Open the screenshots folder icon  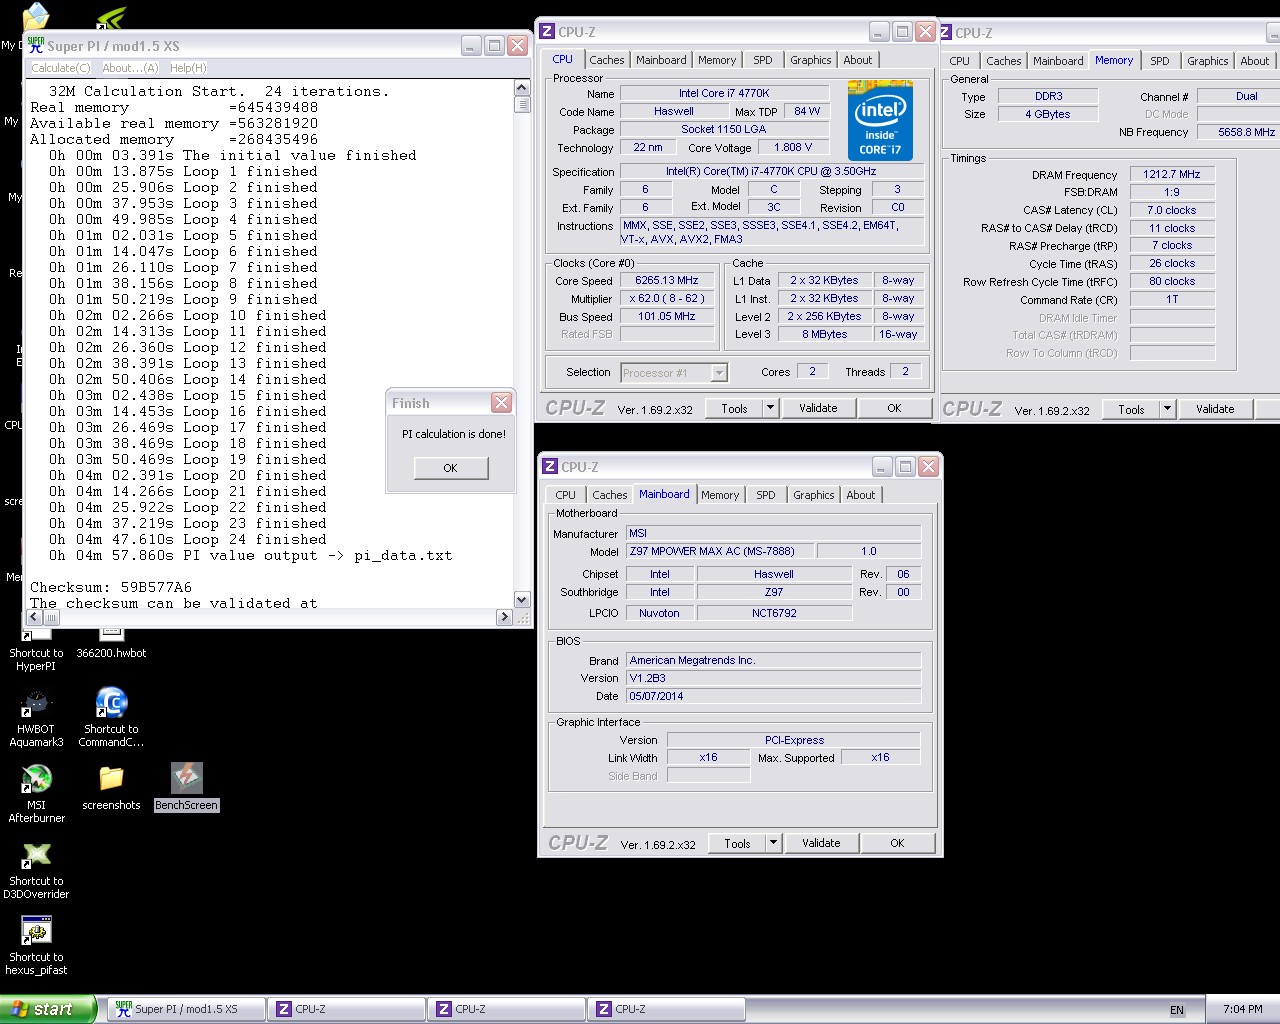(111, 787)
